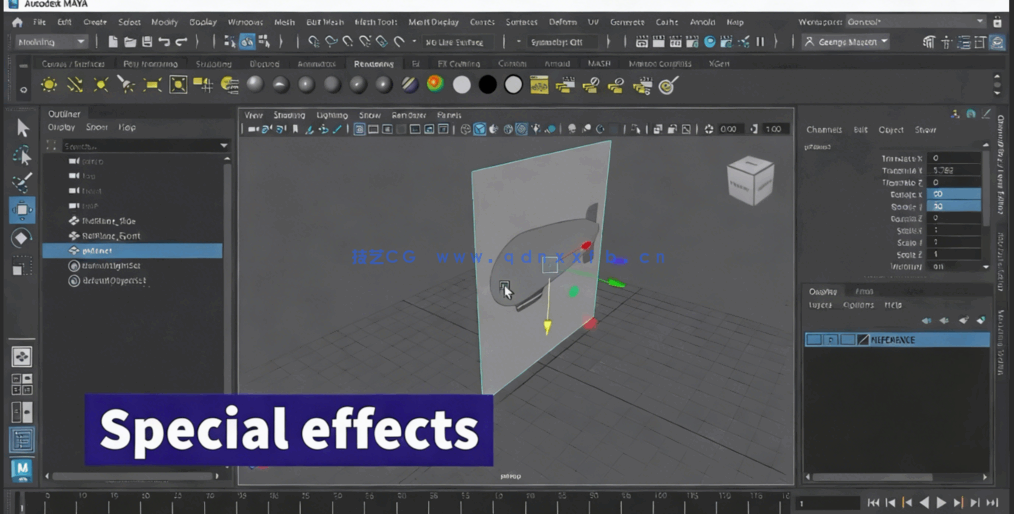This screenshot has width=1014, height=514.
Task: Toggle the workspace lock icon
Action: (997, 22)
